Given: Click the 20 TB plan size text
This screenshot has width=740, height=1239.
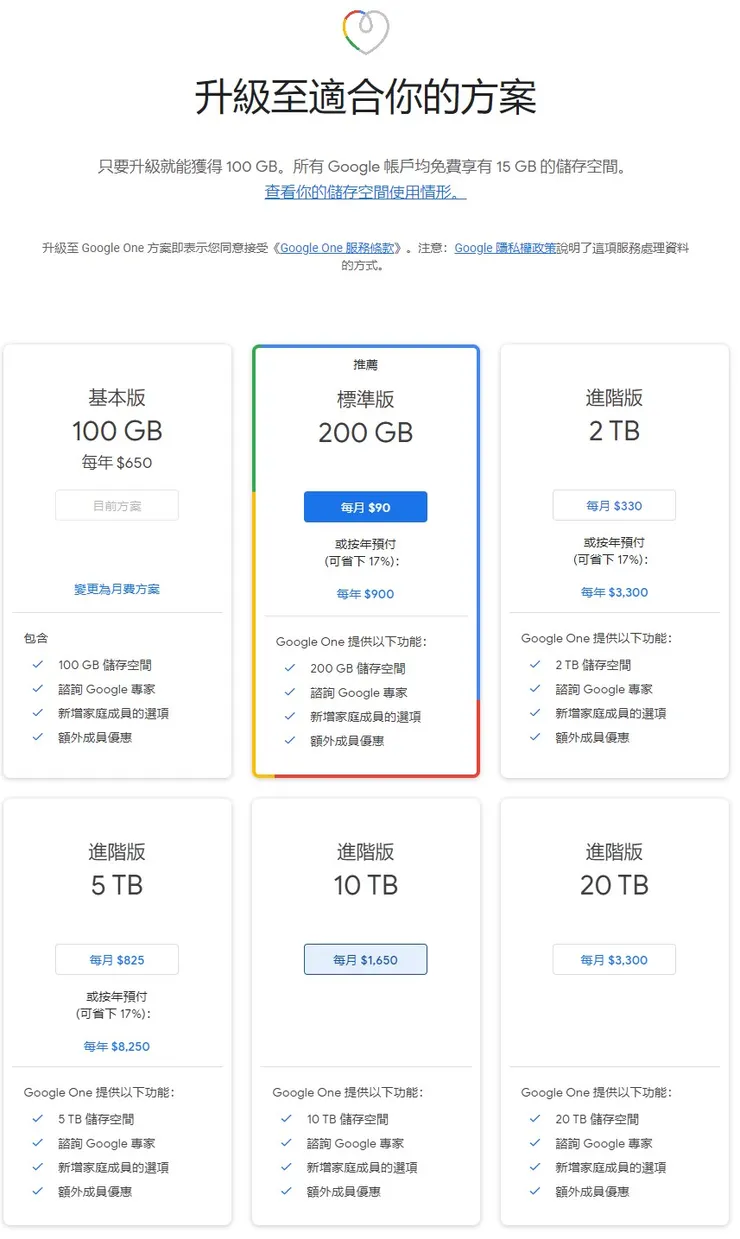Looking at the screenshot, I should 614,885.
